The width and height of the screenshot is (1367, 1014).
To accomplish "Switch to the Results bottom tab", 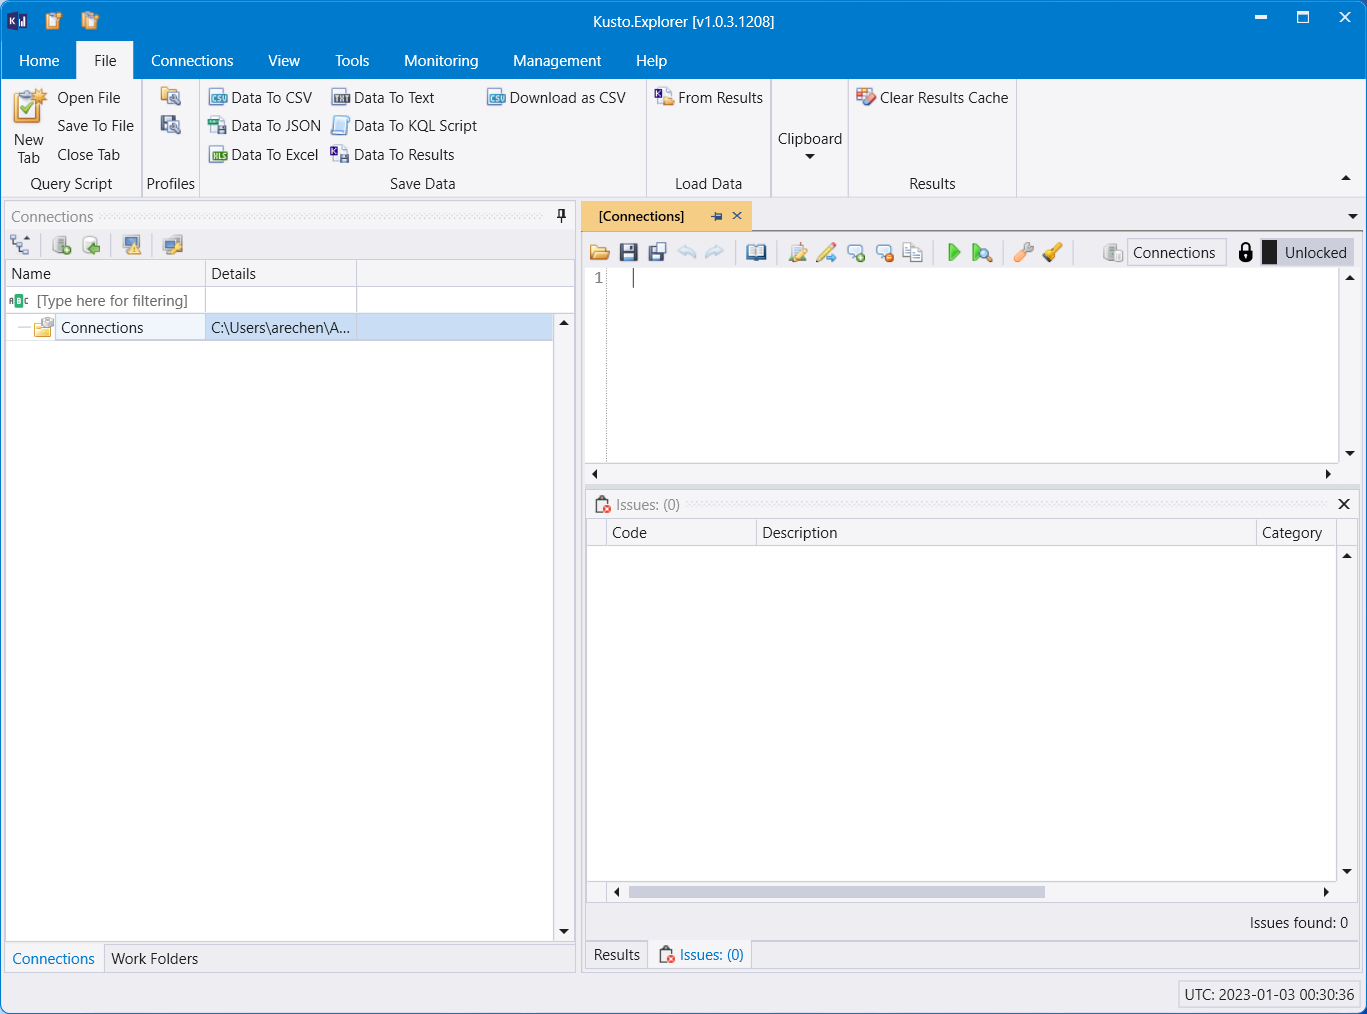I will (x=617, y=955).
